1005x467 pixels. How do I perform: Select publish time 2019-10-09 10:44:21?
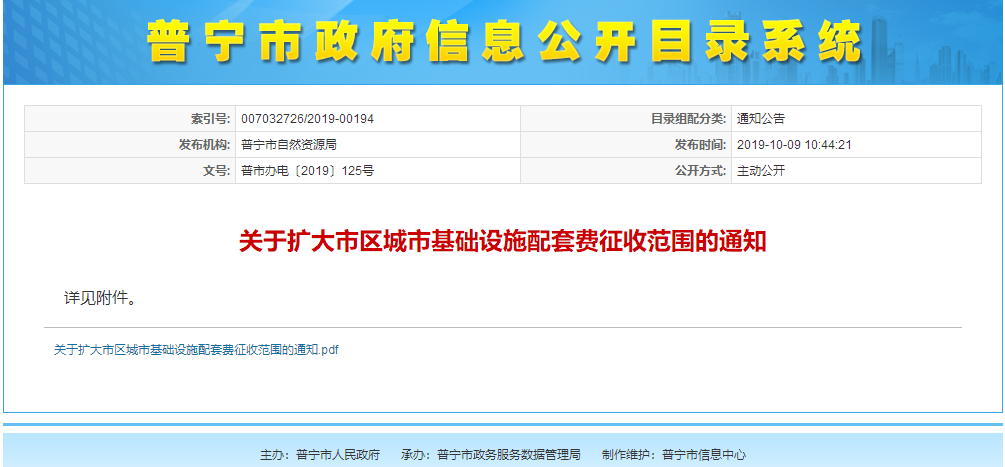click(x=794, y=145)
